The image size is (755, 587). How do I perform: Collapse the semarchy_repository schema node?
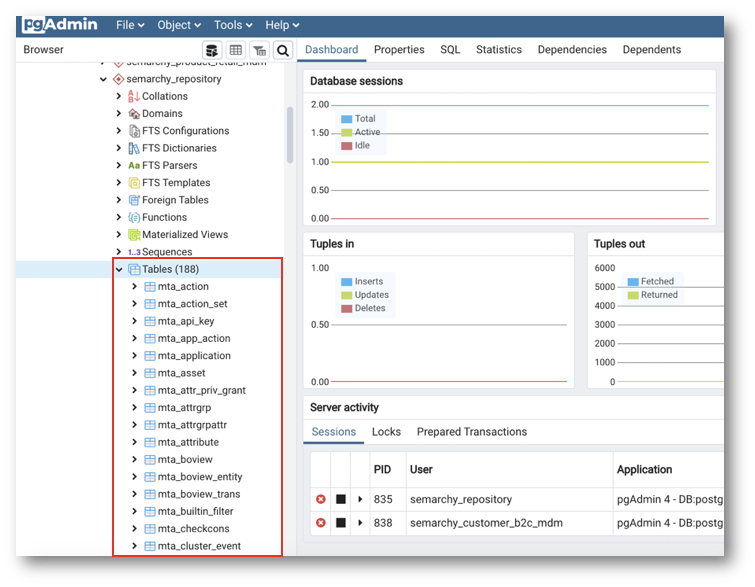[103, 79]
